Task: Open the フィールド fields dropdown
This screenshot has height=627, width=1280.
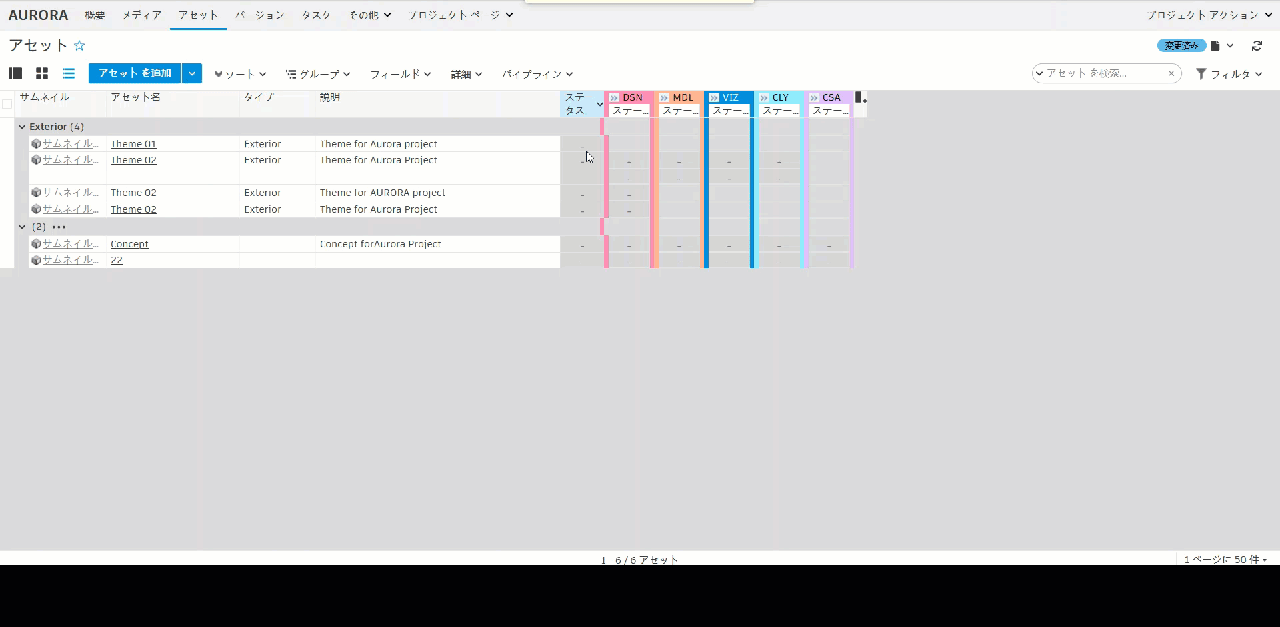Action: [400, 74]
